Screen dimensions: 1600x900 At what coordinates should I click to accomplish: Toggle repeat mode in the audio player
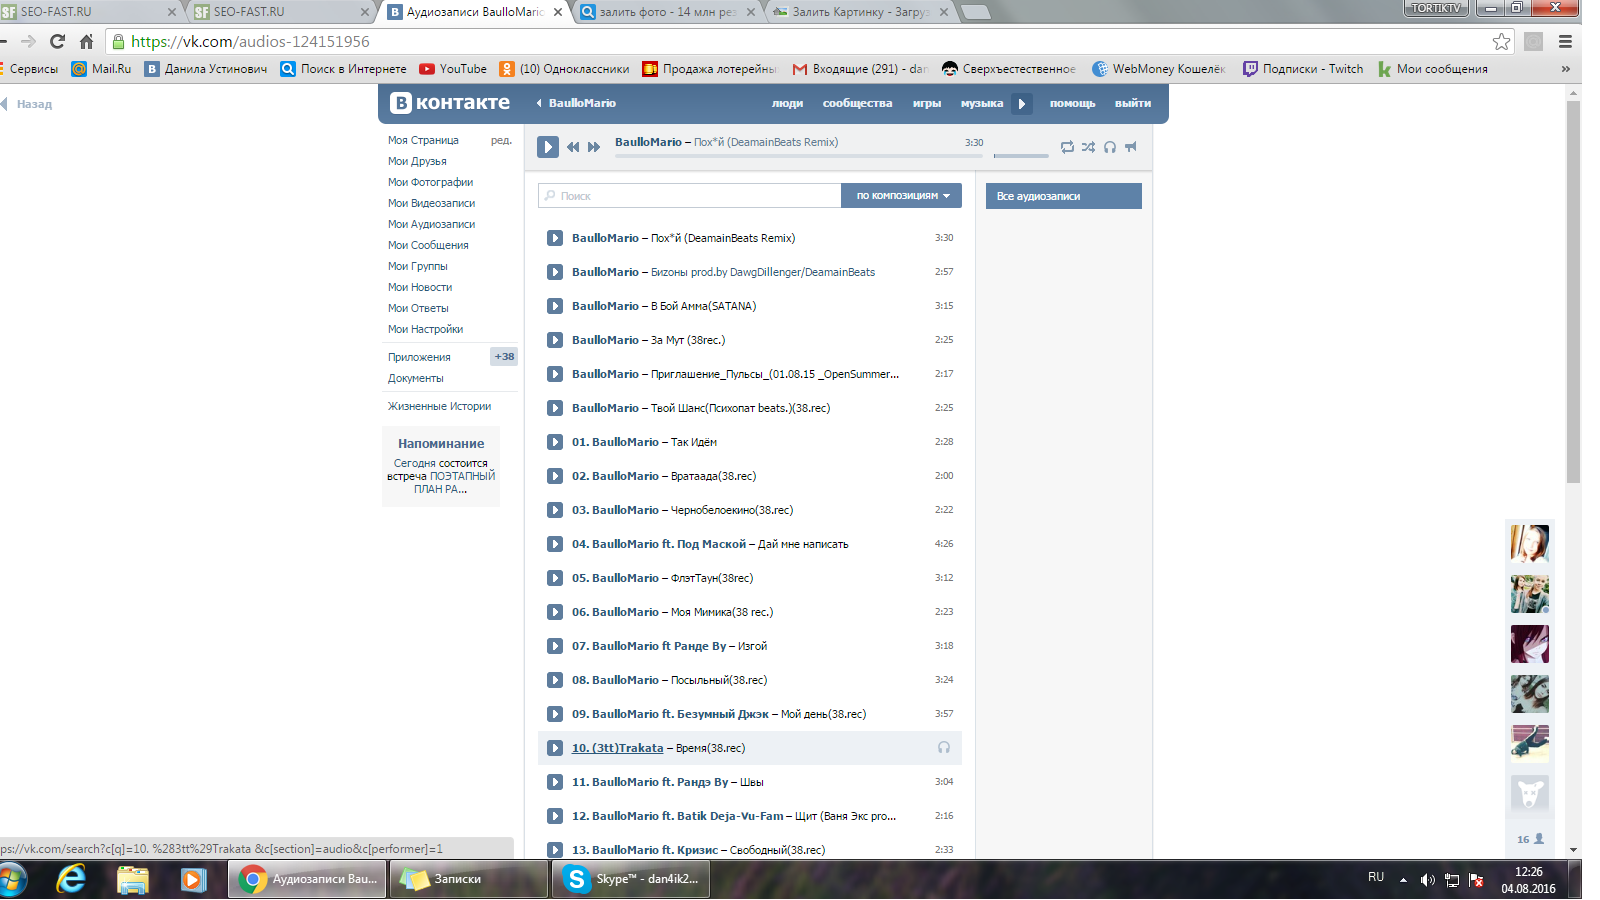(1067, 147)
